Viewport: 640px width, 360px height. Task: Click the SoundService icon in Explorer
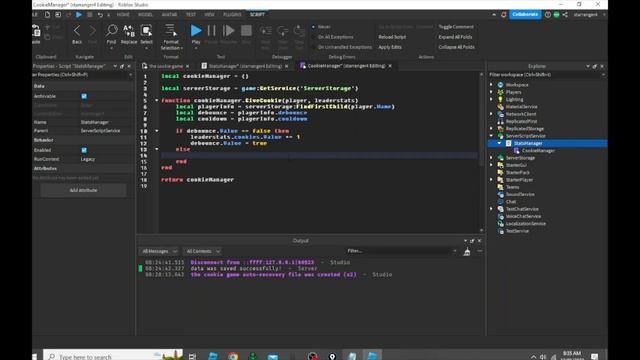(x=500, y=194)
